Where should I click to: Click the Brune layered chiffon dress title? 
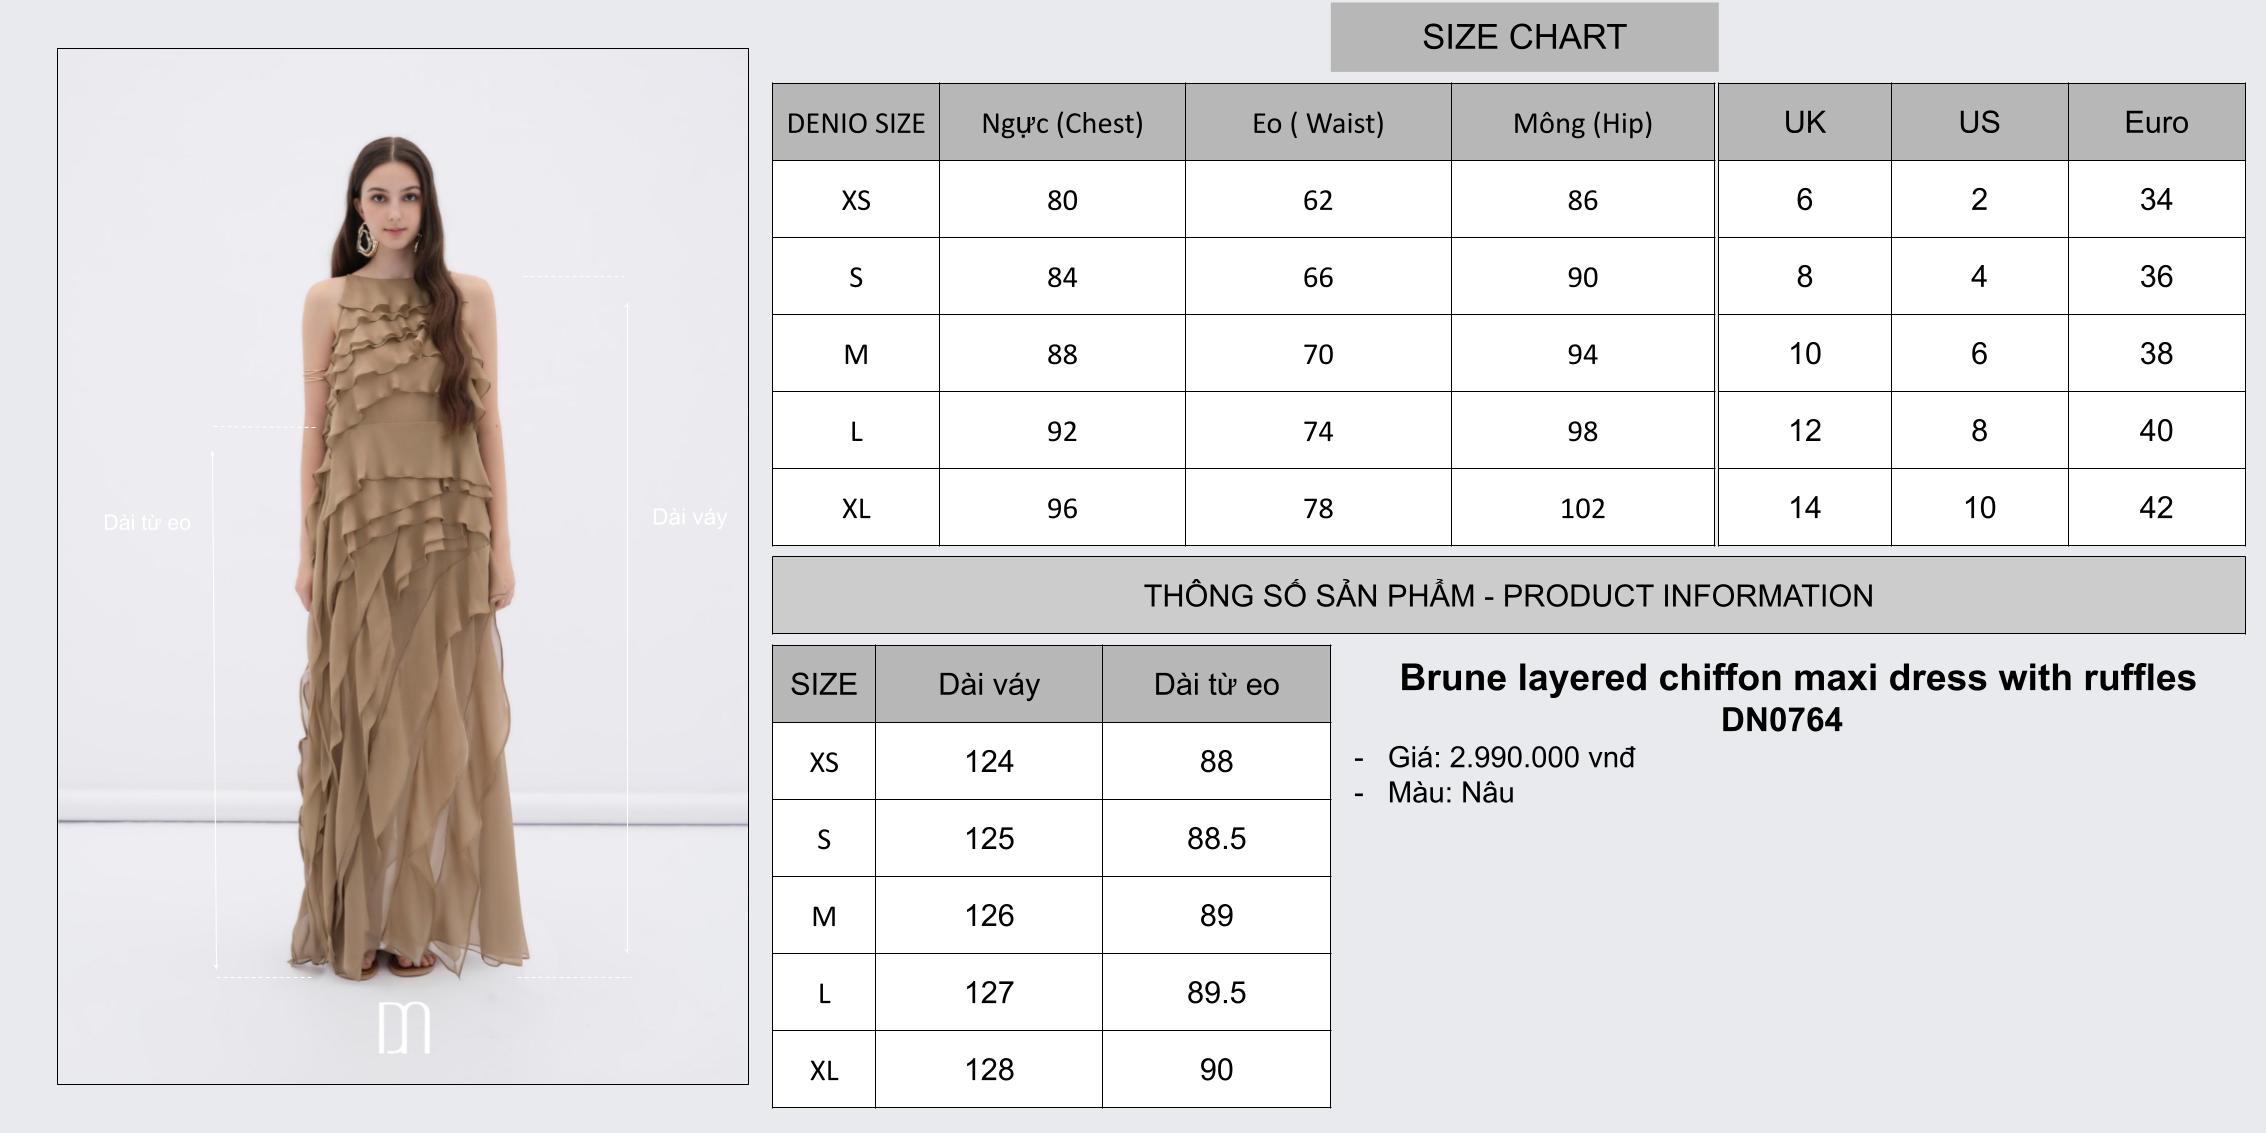1797,678
